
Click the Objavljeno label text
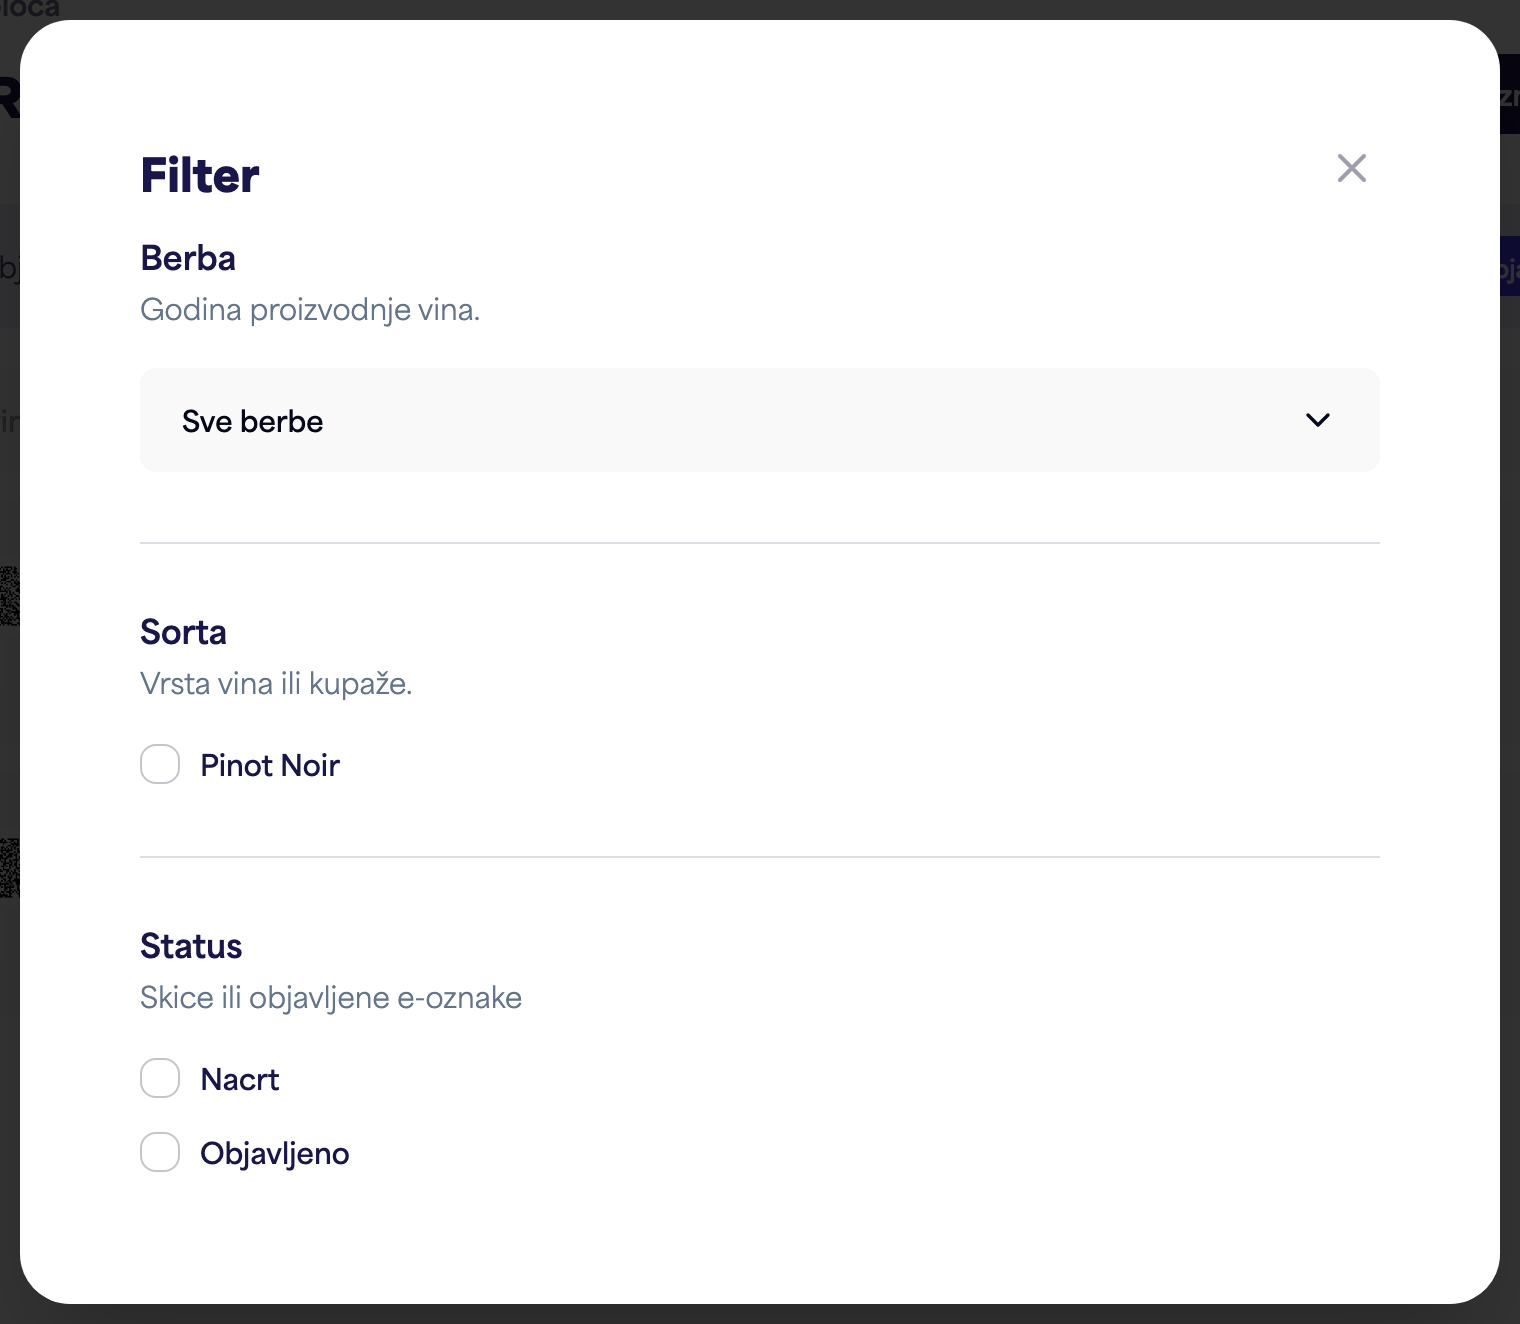(275, 1153)
